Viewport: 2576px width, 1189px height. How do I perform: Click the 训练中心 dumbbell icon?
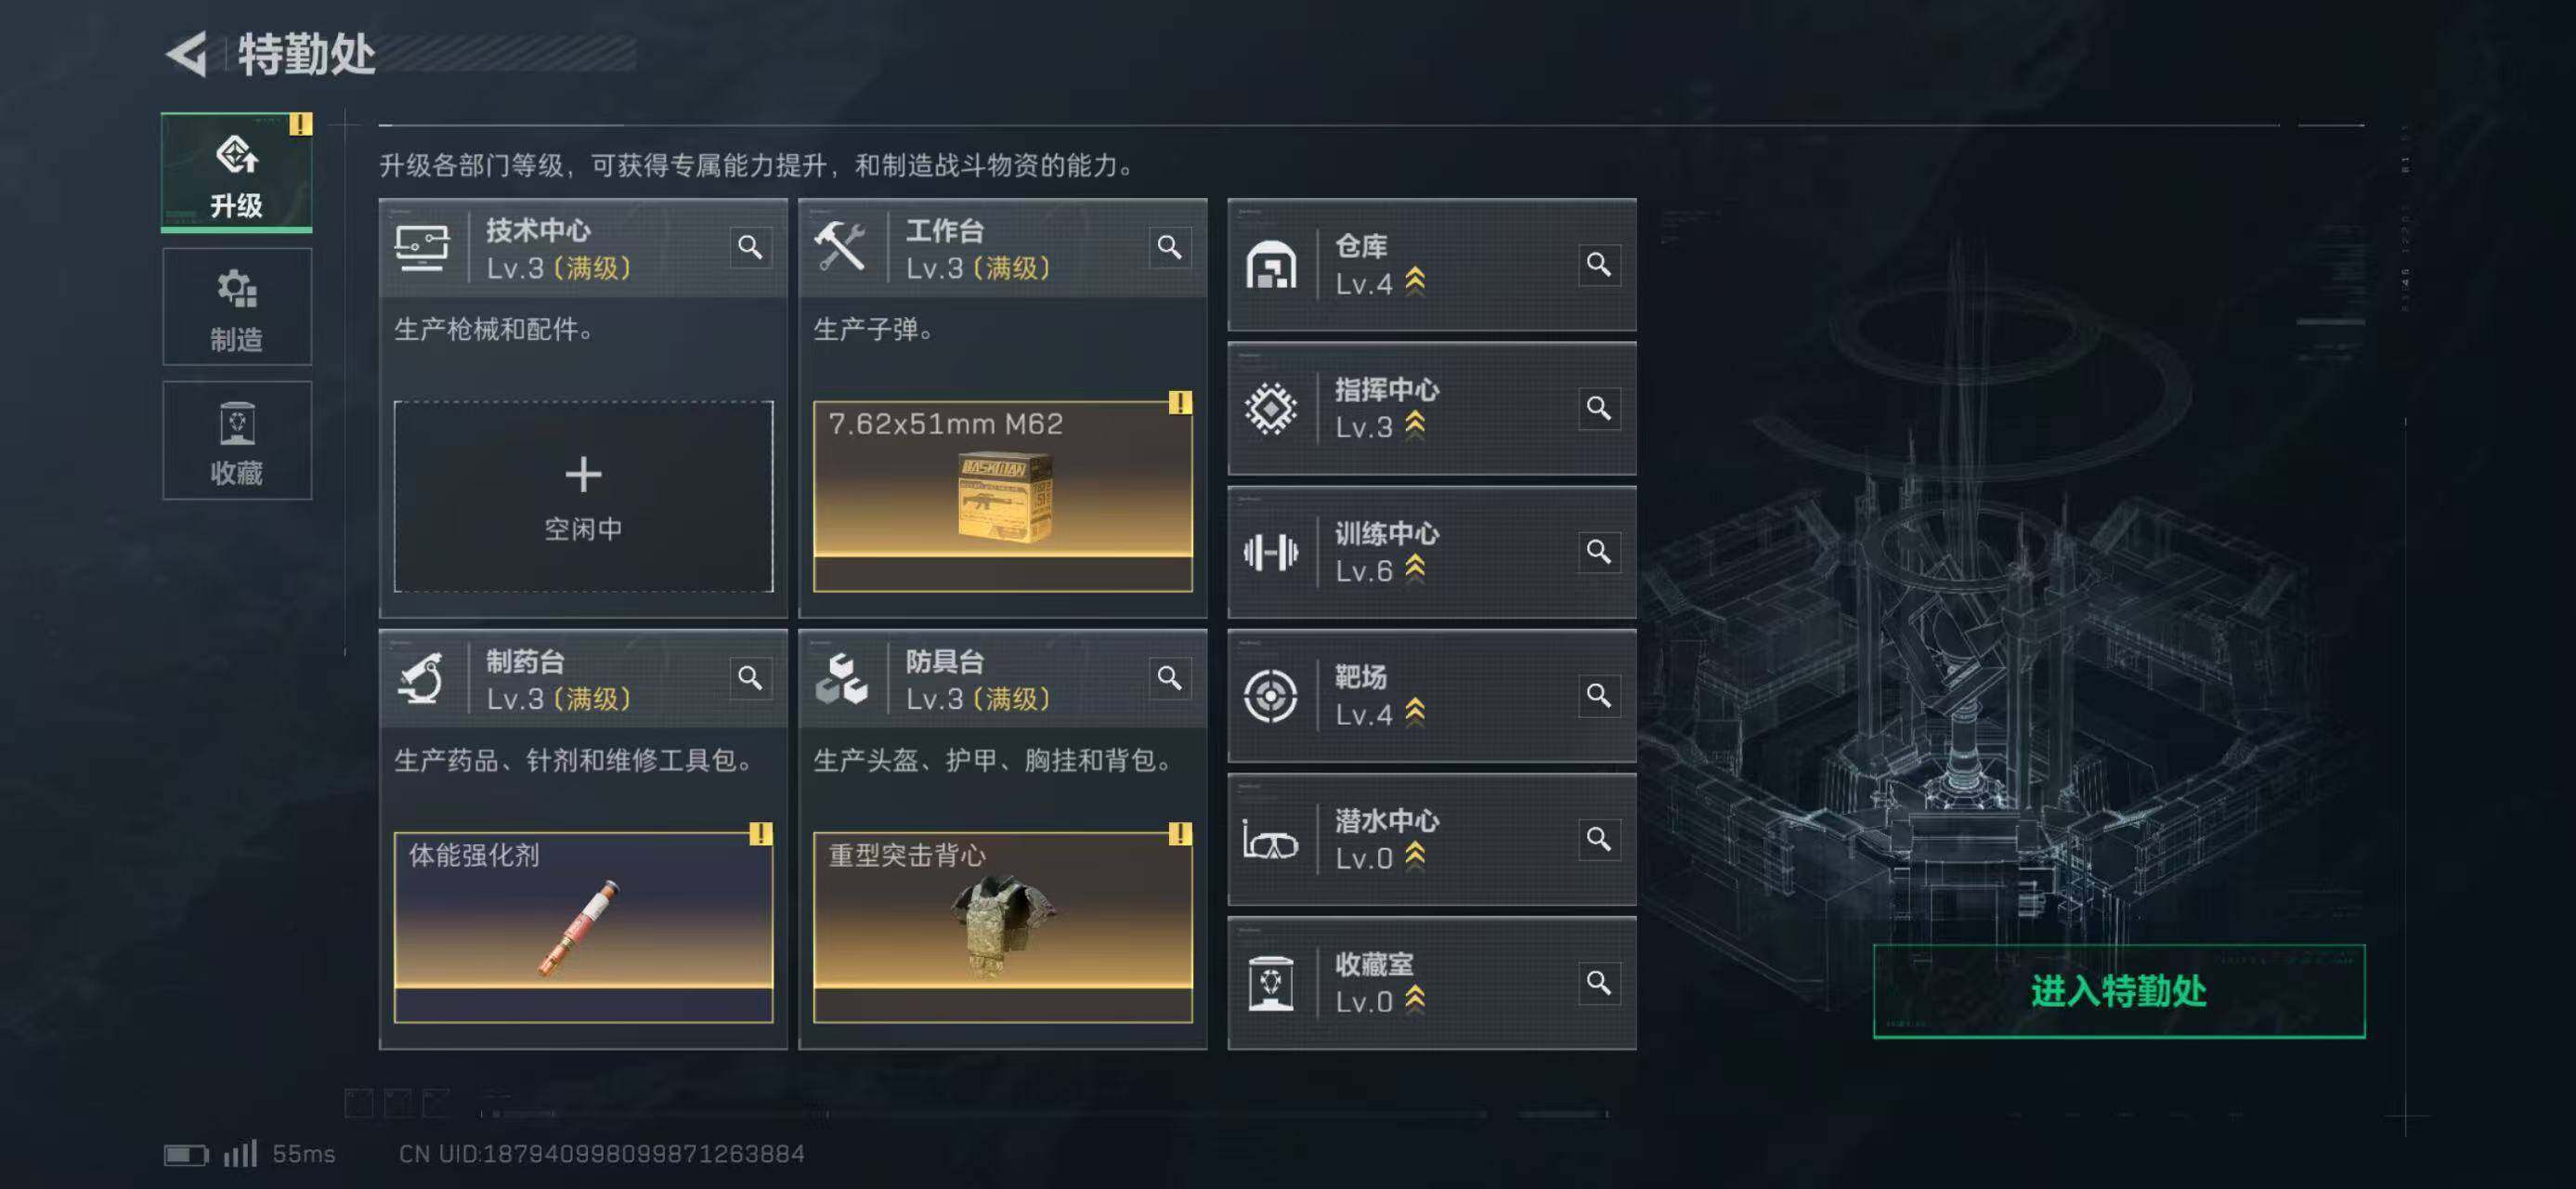(1270, 552)
